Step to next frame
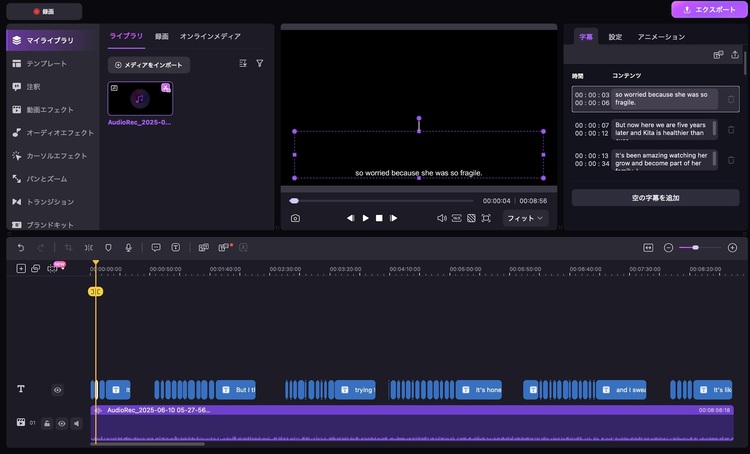Screen dimensions: 750x454 point(394,218)
